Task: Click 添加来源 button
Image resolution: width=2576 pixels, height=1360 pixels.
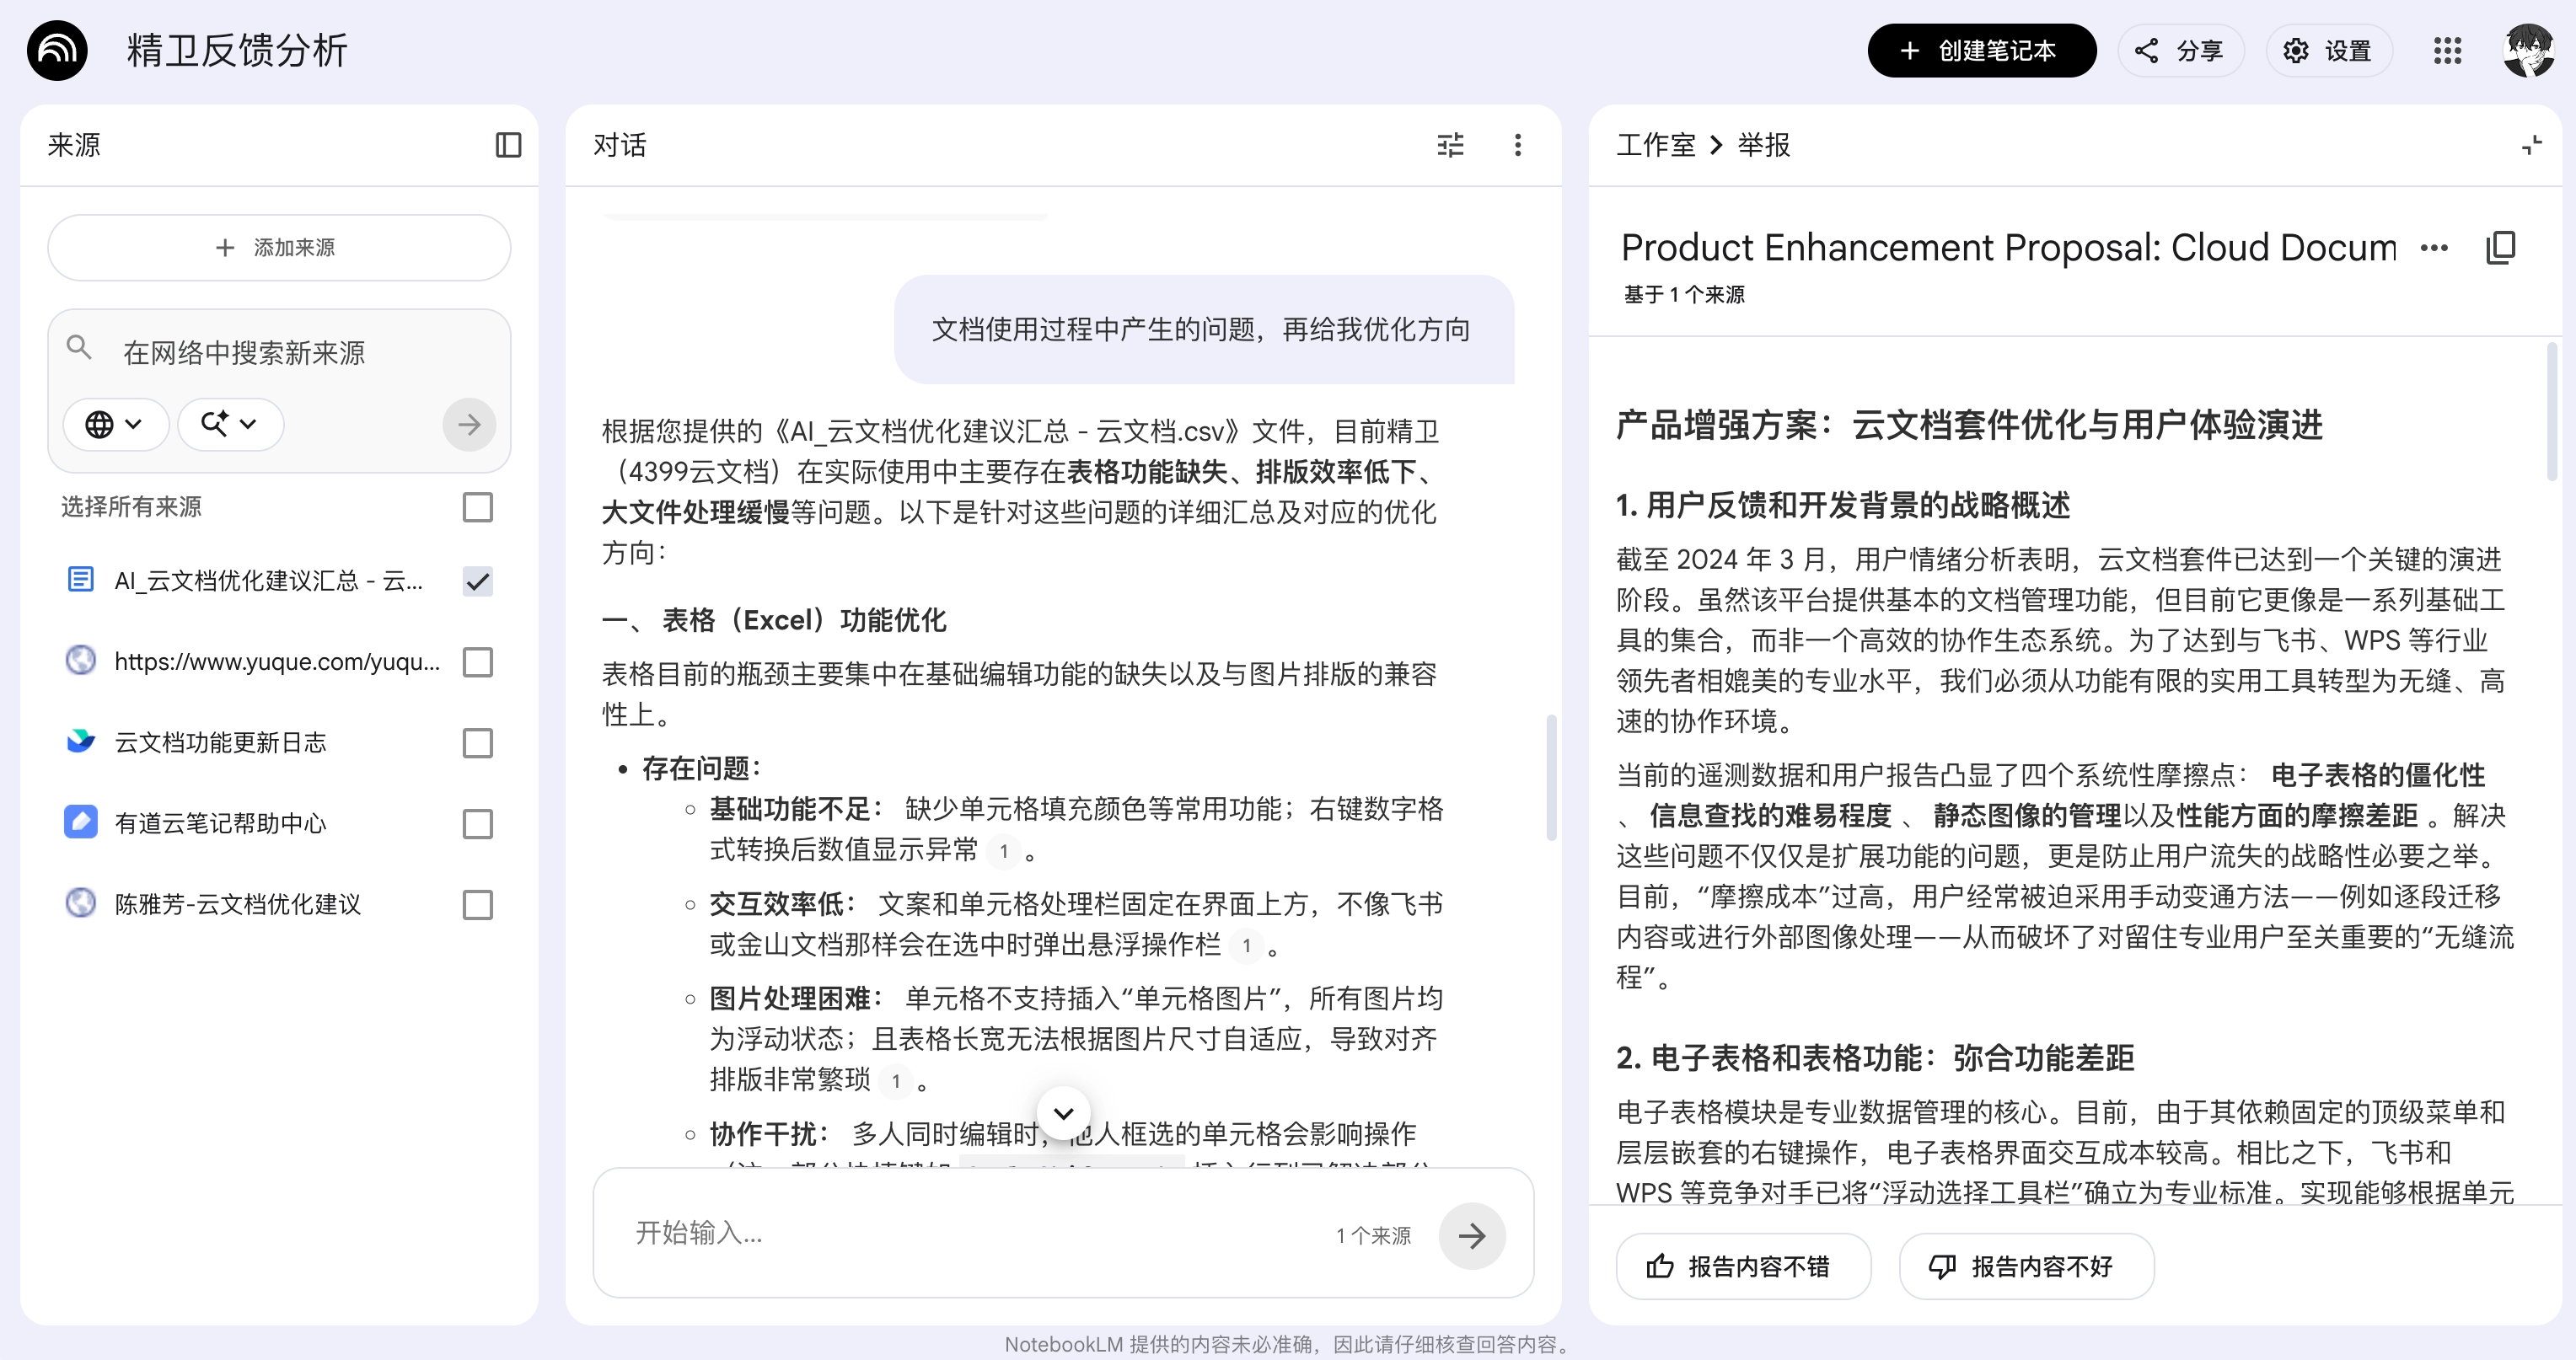Action: coord(279,247)
